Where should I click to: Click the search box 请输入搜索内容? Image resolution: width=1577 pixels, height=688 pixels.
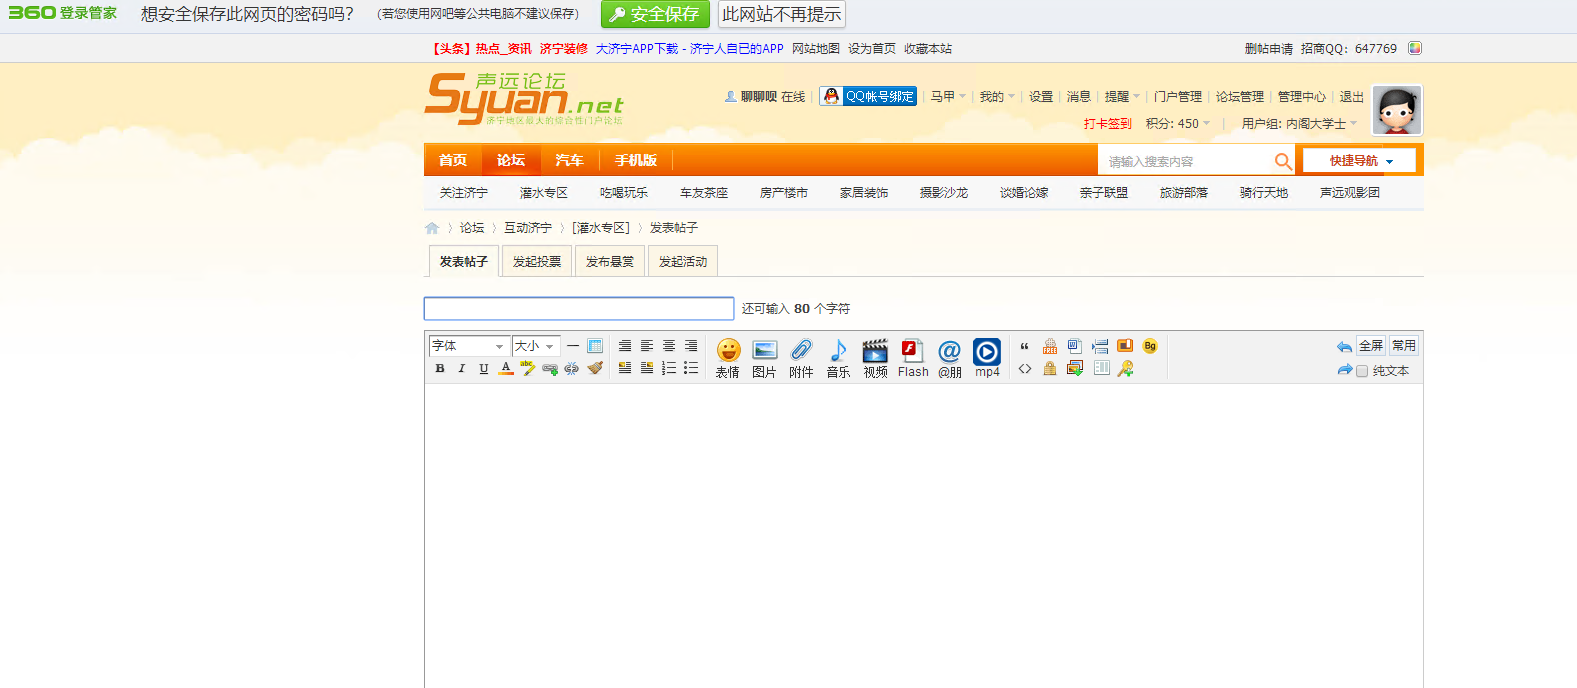click(x=1185, y=161)
